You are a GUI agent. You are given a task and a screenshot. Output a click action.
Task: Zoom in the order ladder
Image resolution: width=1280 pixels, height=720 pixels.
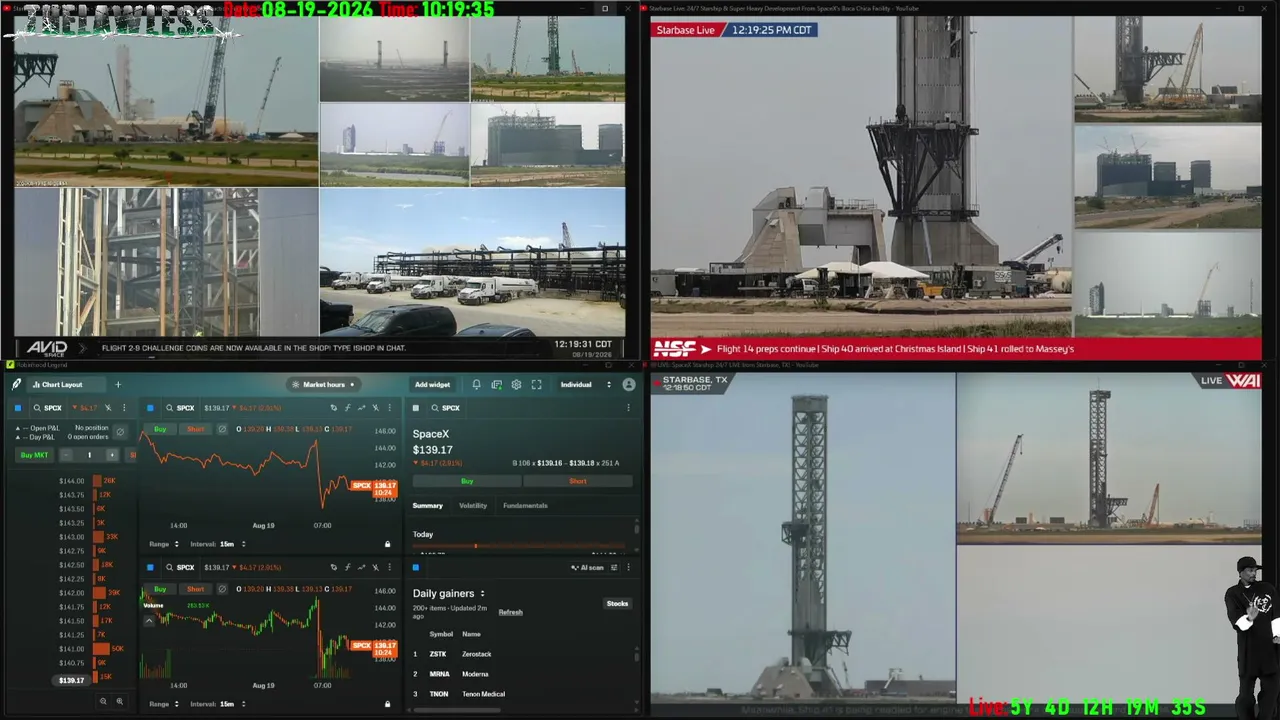[120, 701]
